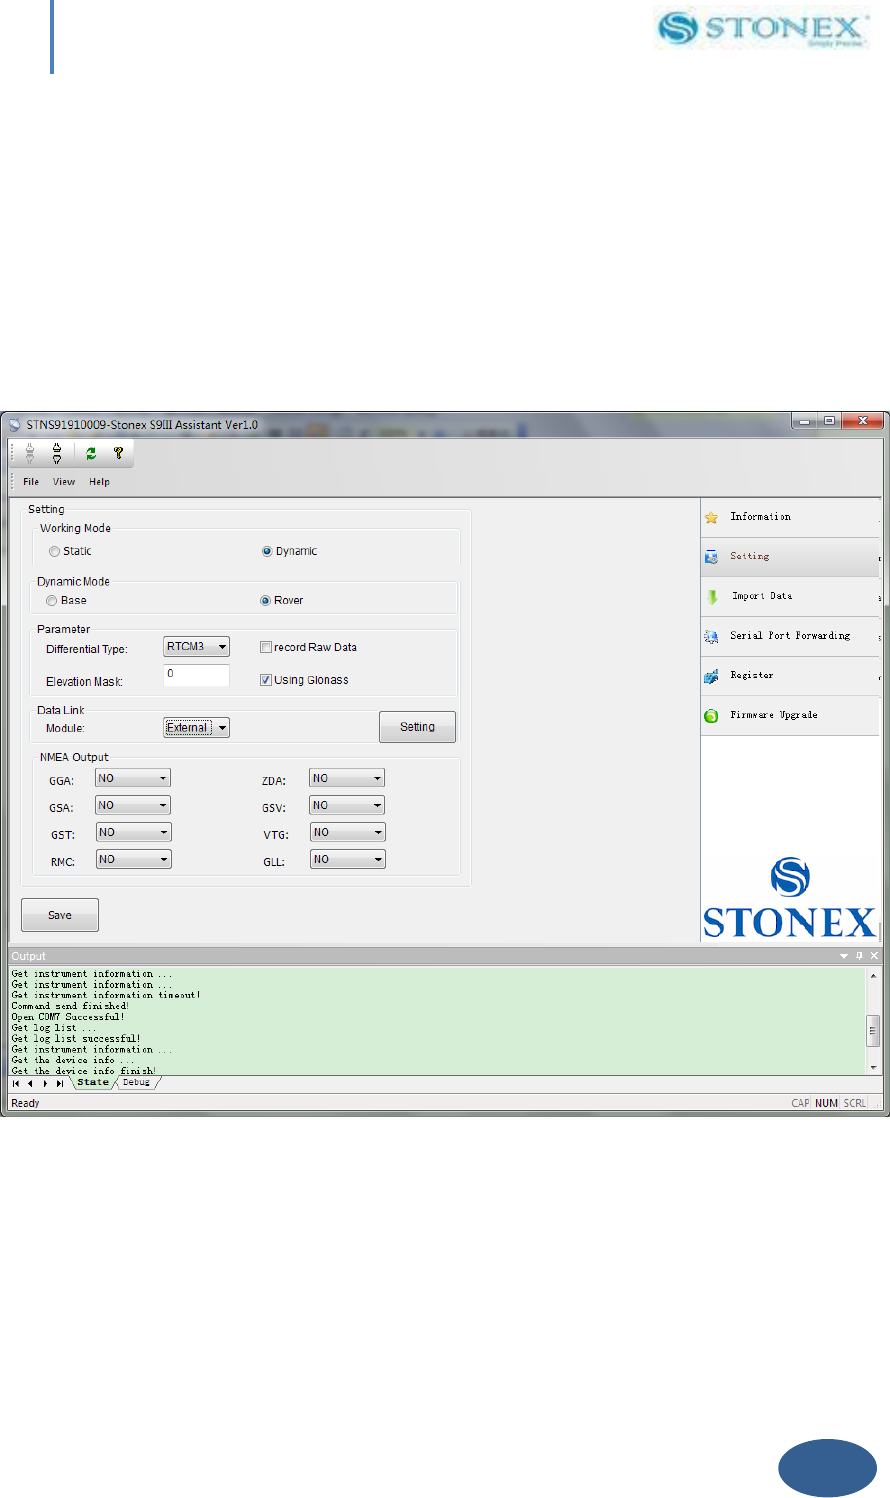890x1498 pixels.
Task: Click the Information star icon
Action: pyautogui.click(x=711, y=518)
